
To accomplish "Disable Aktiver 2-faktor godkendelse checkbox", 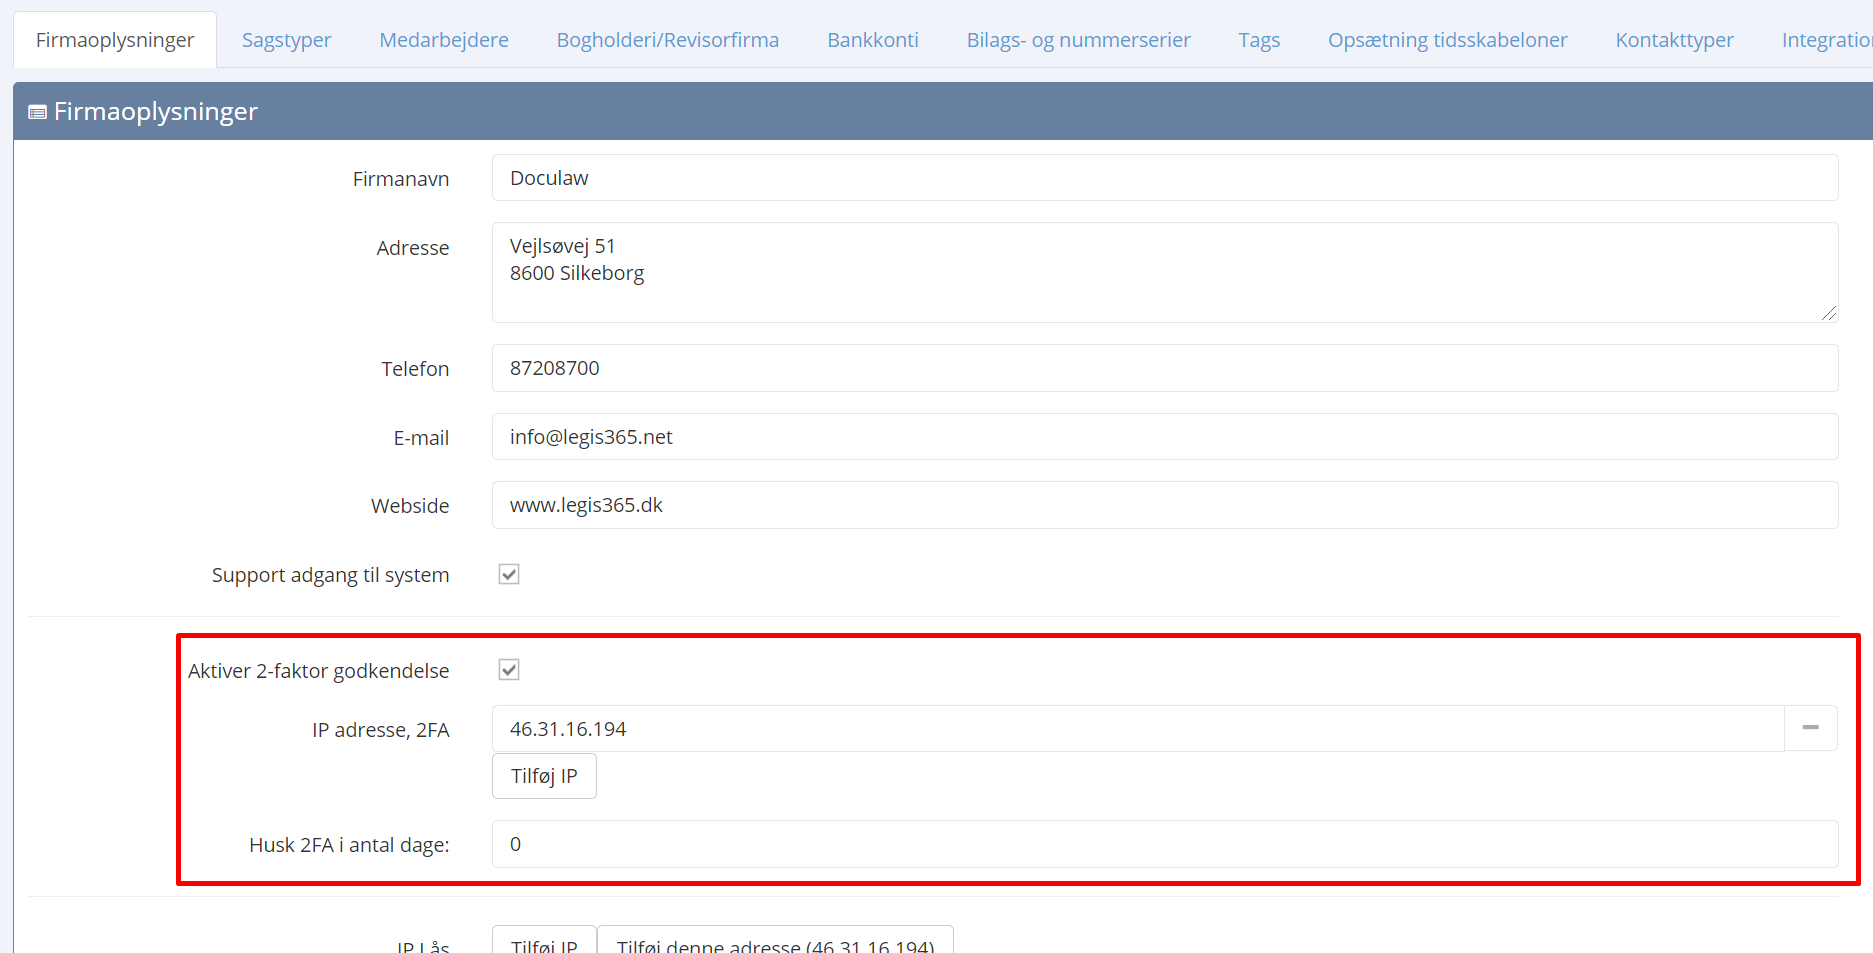I will pyautogui.click(x=509, y=670).
